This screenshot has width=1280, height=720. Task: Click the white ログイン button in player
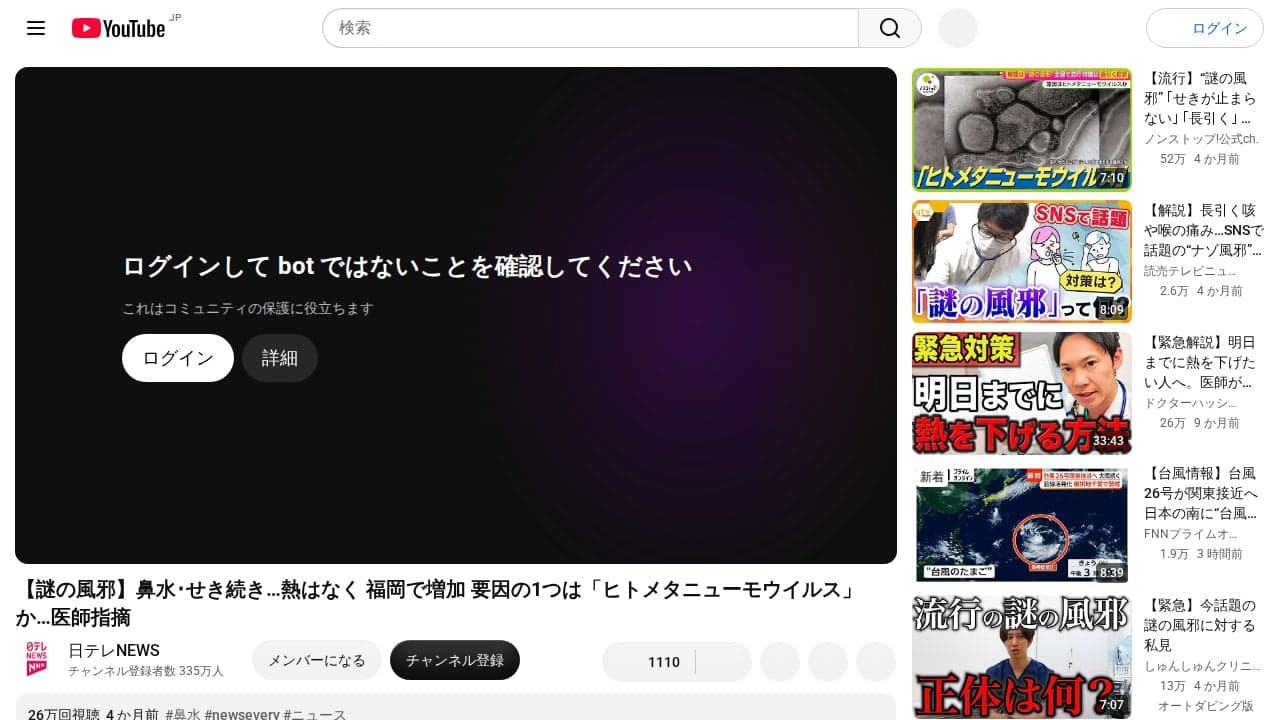tap(178, 358)
